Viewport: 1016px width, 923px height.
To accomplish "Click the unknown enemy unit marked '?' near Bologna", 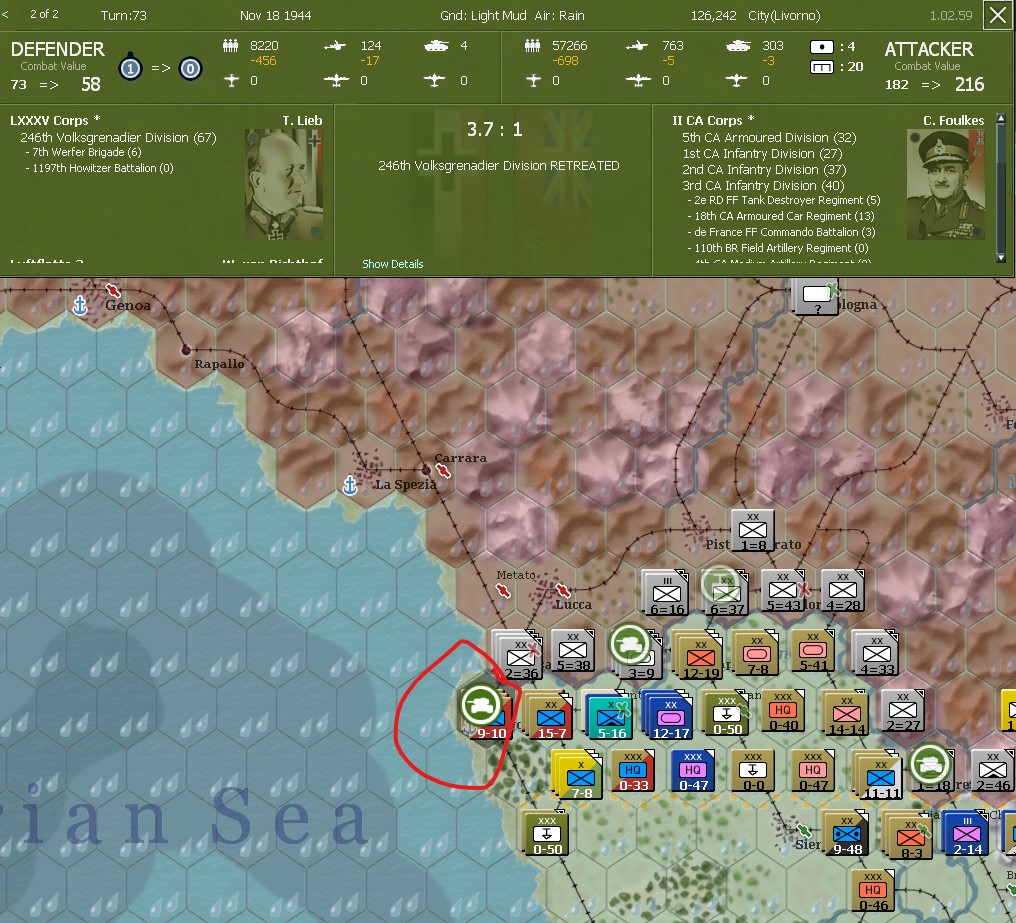I will [816, 296].
